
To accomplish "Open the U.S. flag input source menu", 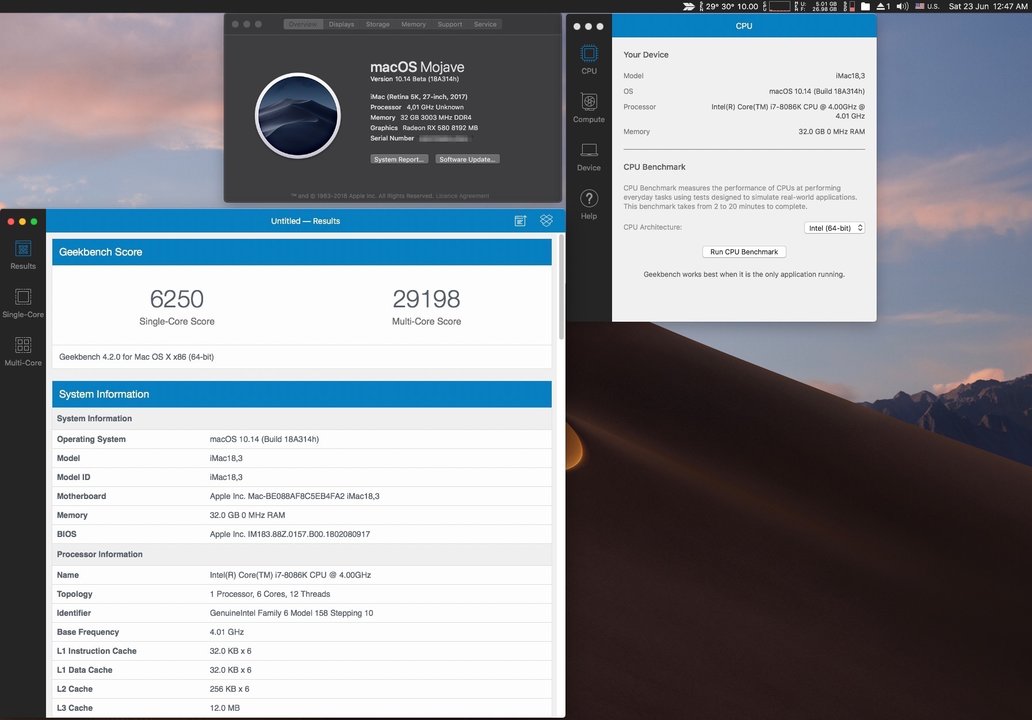I will tap(927, 6).
